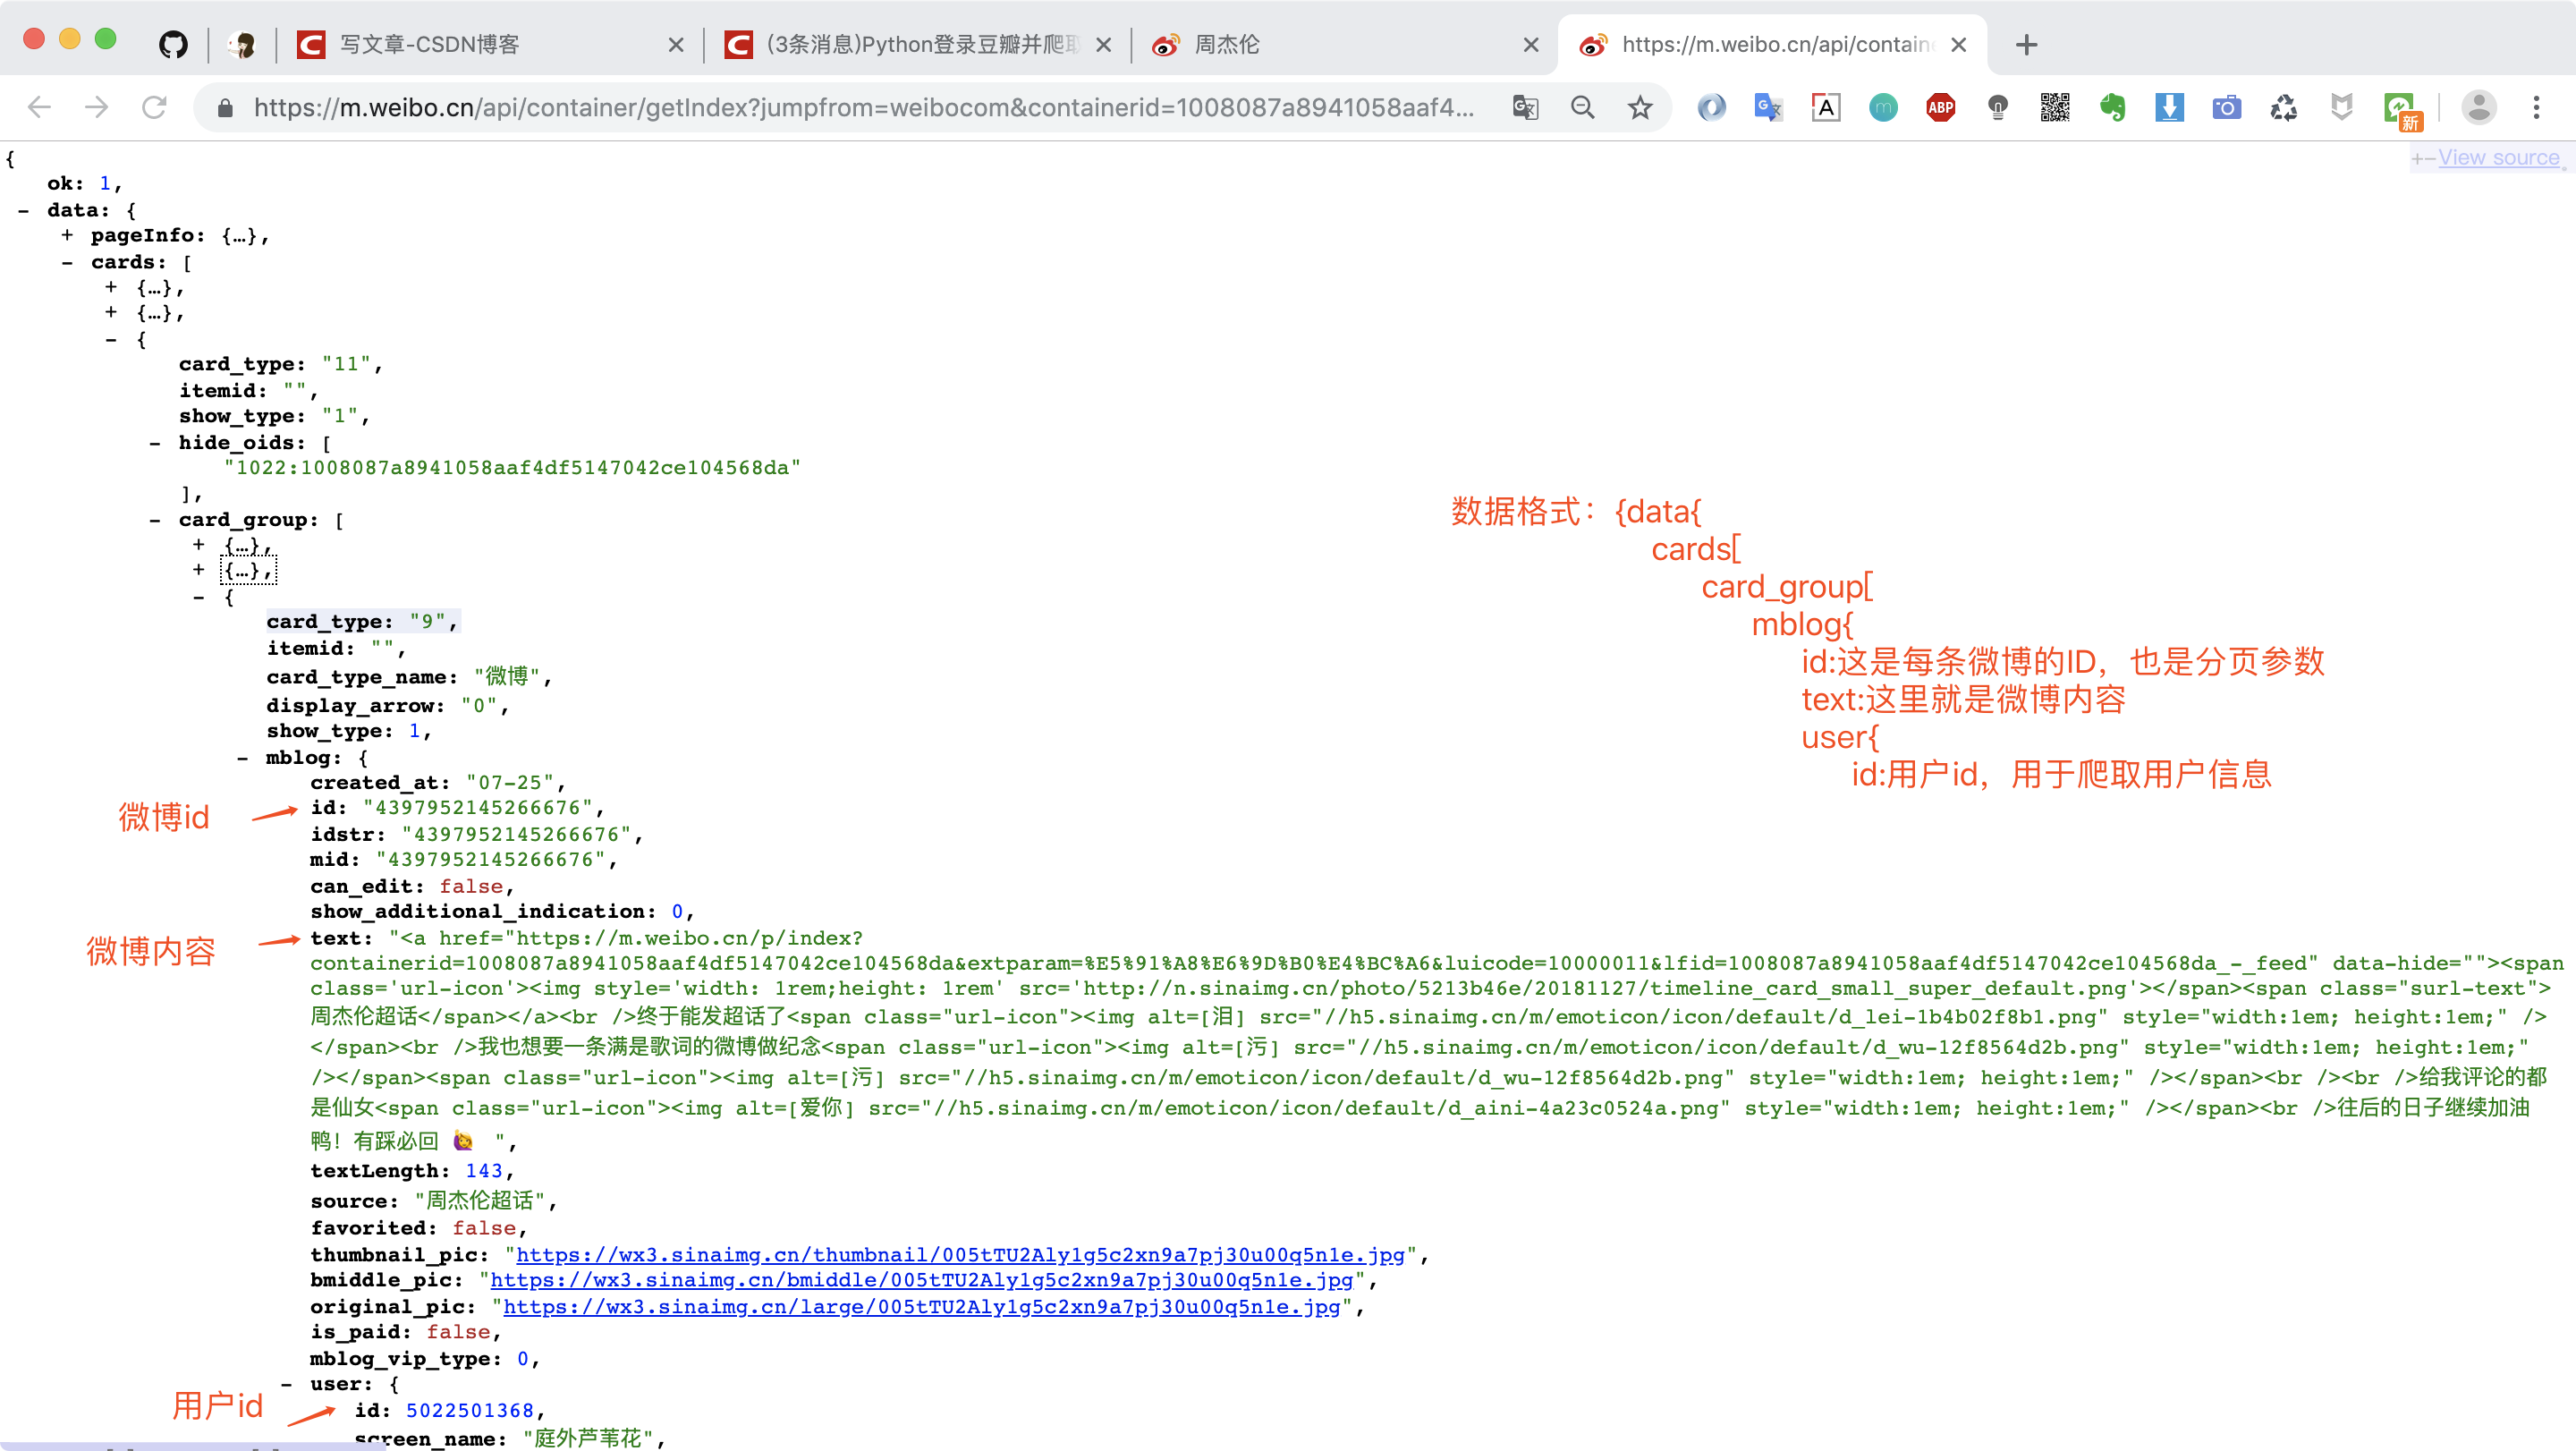This screenshot has height=1451, width=2576.
Task: Open the lightbulb extension
Action: (1998, 107)
